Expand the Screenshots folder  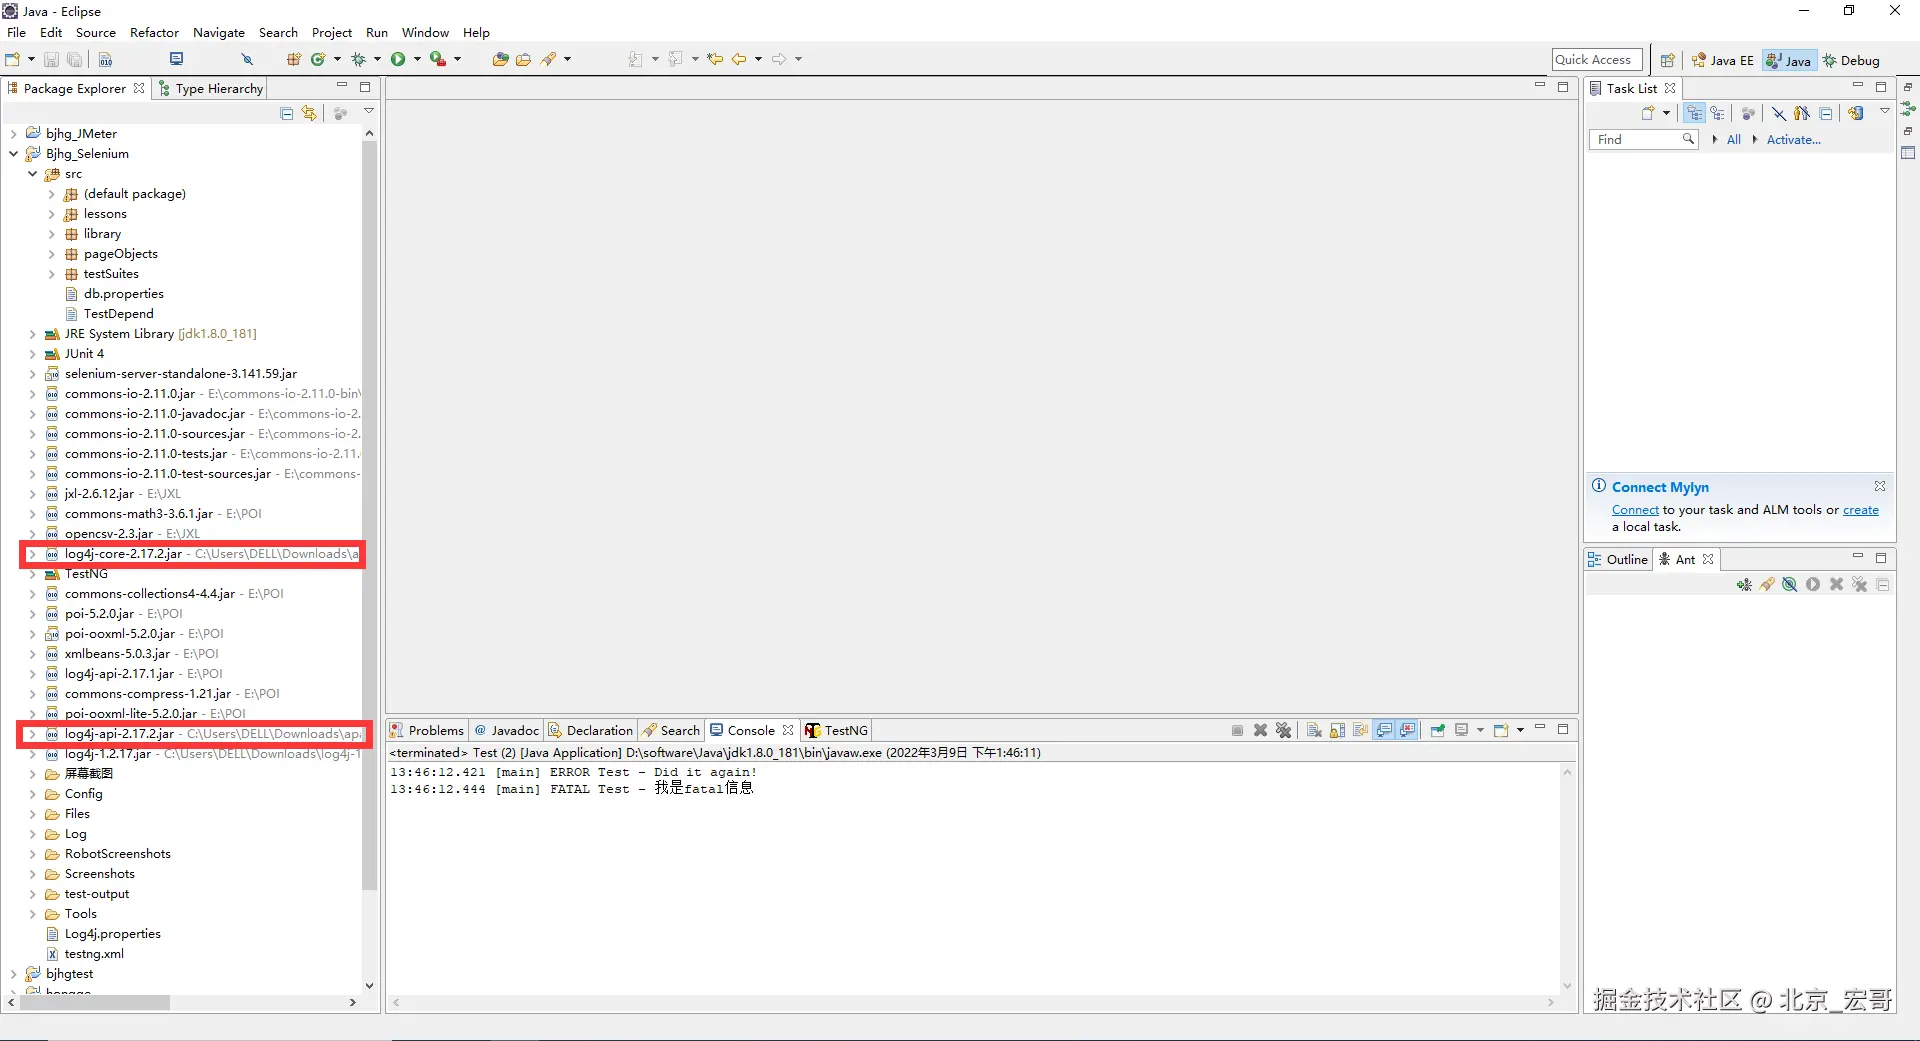pos(32,874)
